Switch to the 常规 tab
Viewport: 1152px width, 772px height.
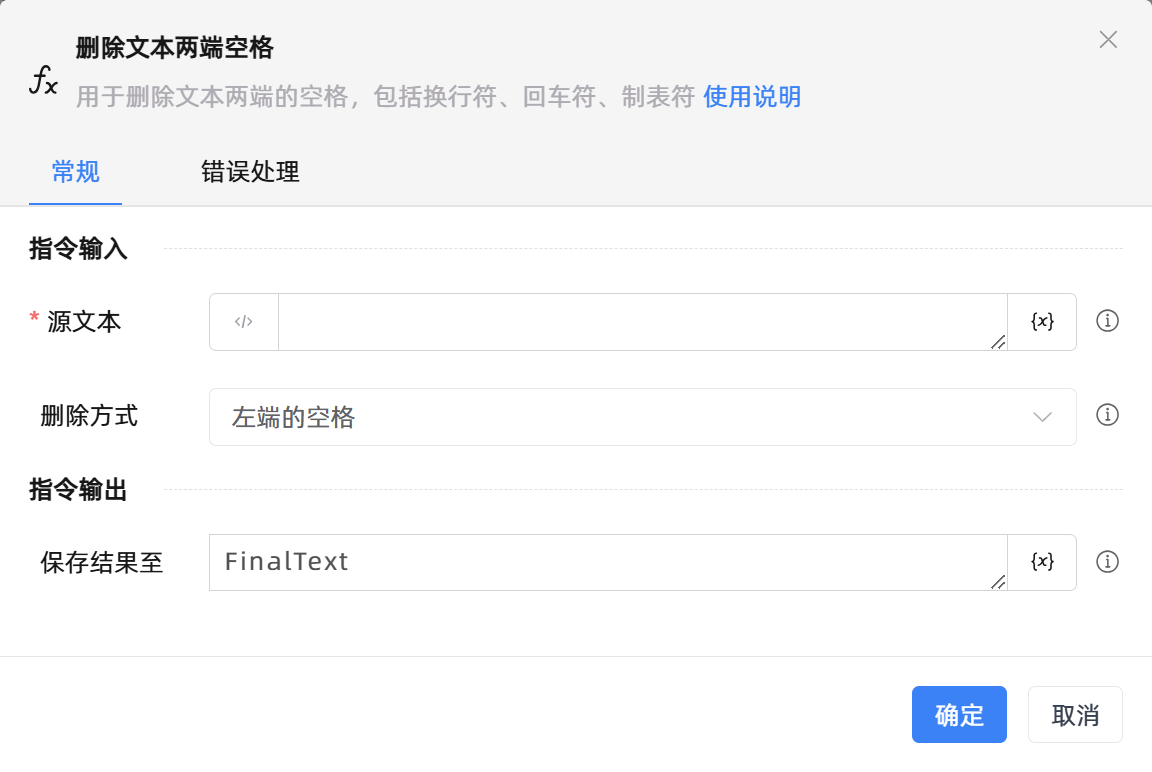(x=76, y=172)
